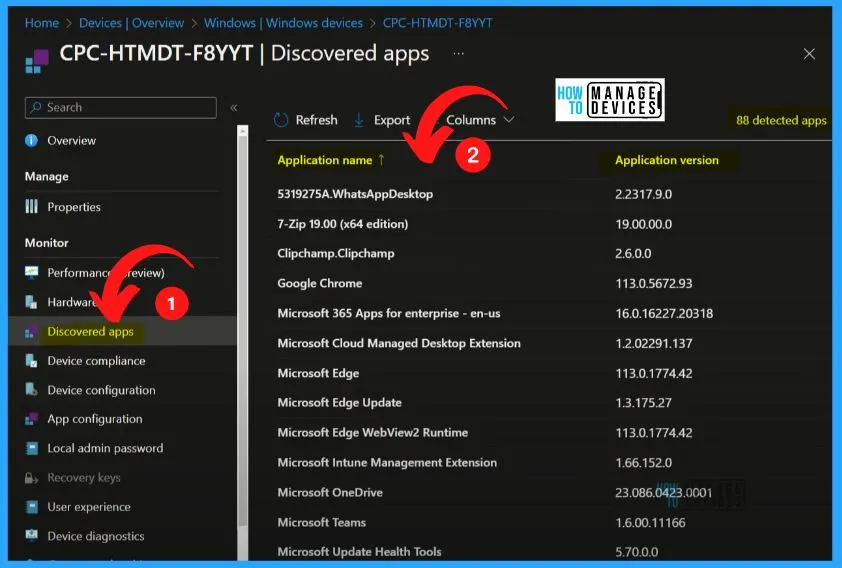Click the Device configuration icon
Screen dimensions: 842x568
point(32,390)
